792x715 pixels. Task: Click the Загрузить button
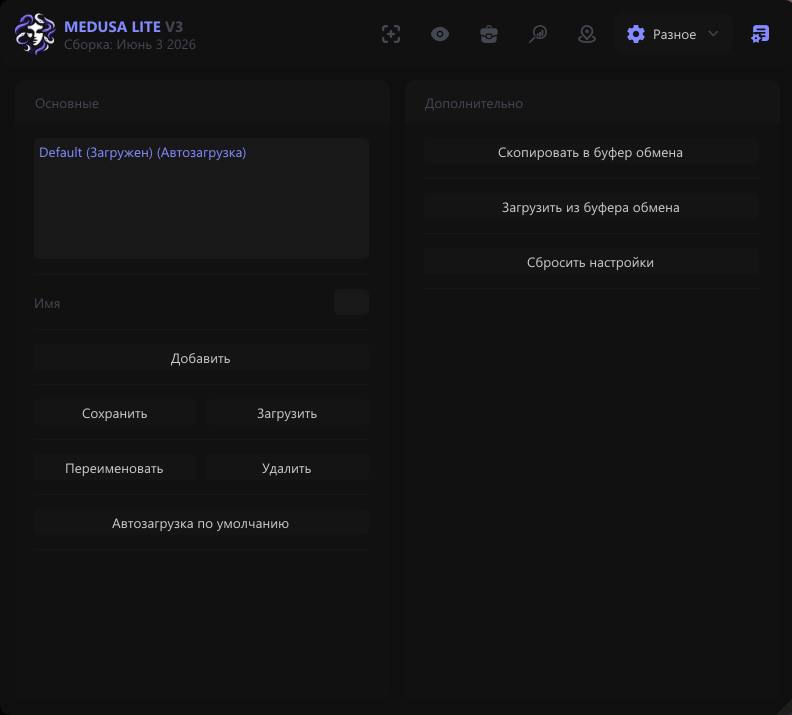287,414
